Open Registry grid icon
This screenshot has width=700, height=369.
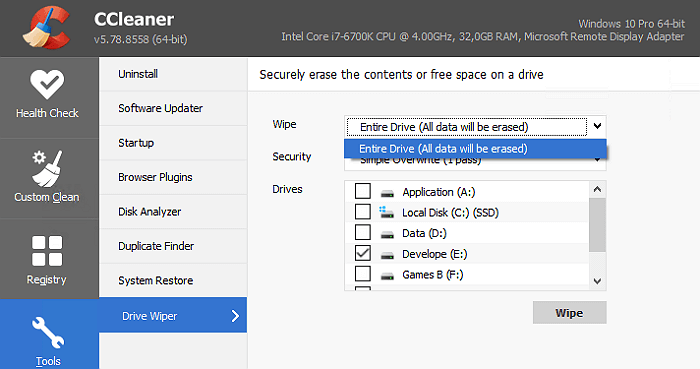pos(47,251)
